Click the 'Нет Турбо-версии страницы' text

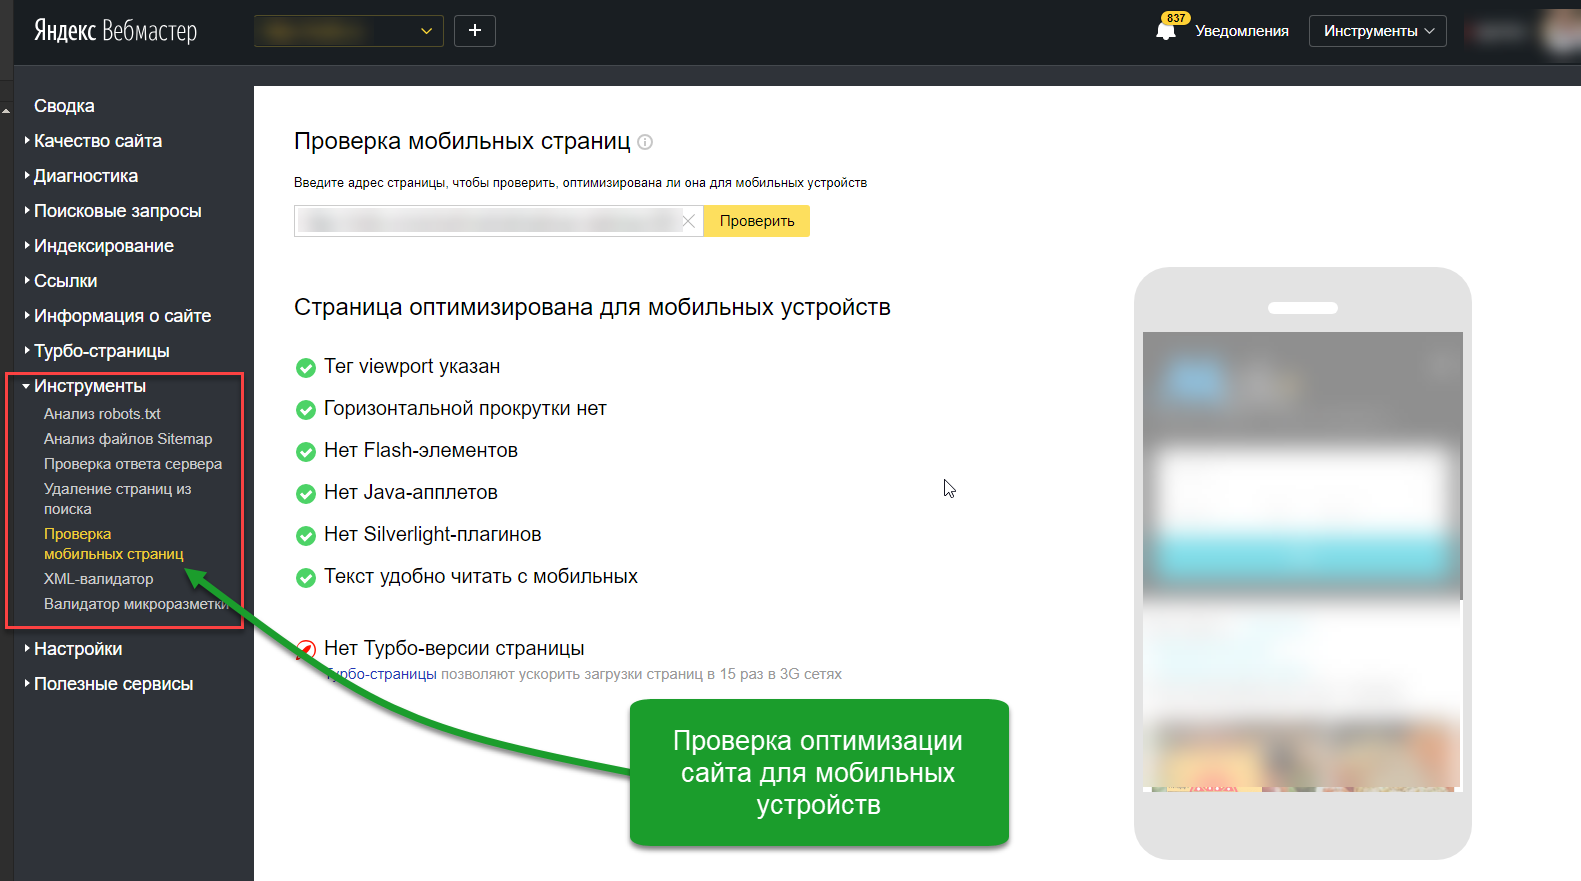tap(454, 648)
